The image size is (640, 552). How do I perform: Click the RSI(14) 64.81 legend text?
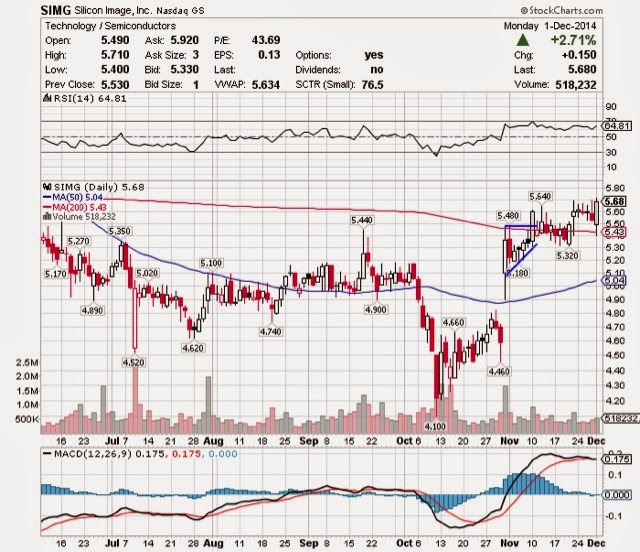click(x=90, y=98)
